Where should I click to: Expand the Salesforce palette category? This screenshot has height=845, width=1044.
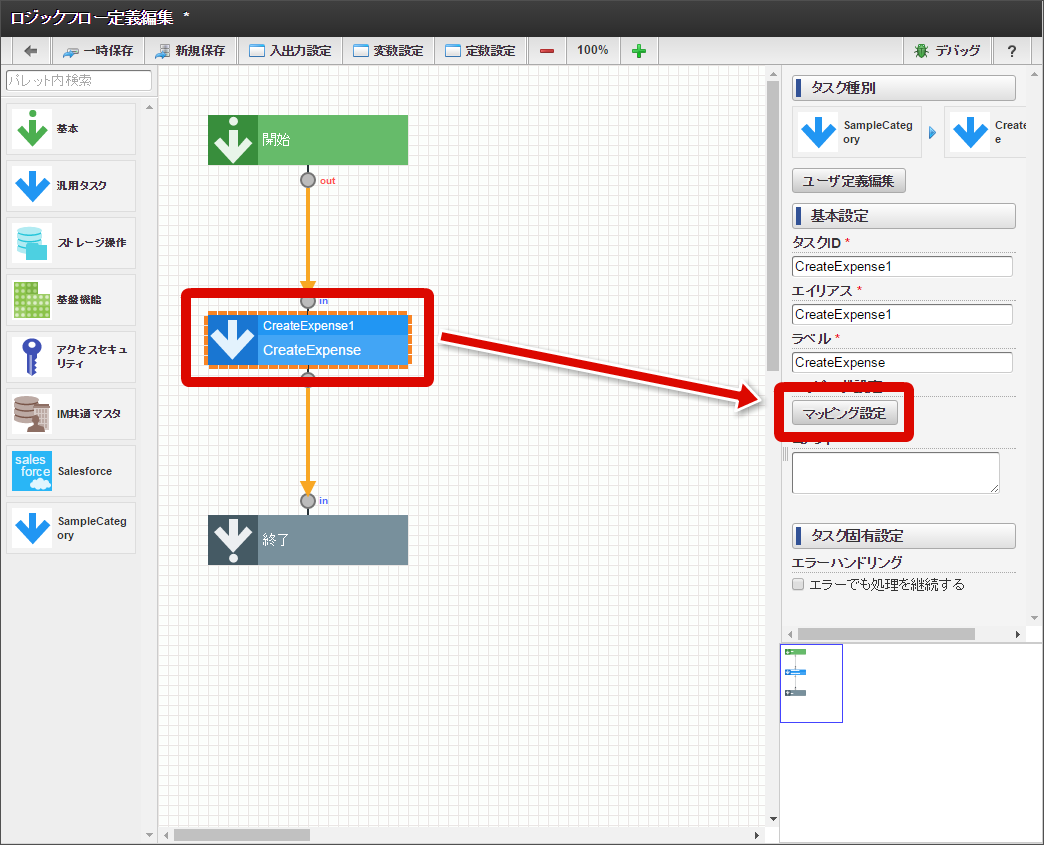coord(71,471)
